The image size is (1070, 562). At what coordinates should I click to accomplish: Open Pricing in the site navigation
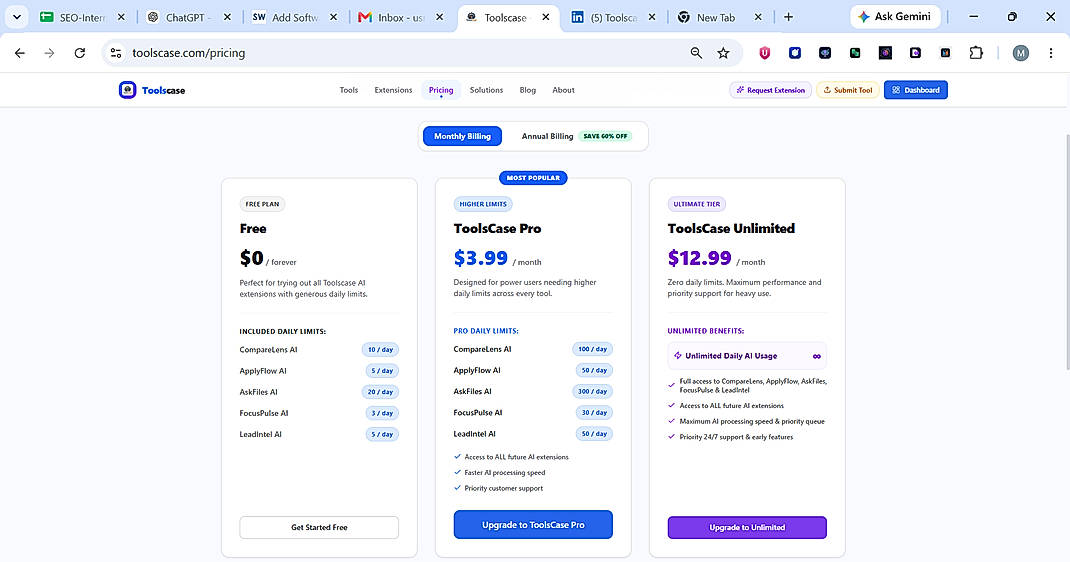(441, 90)
